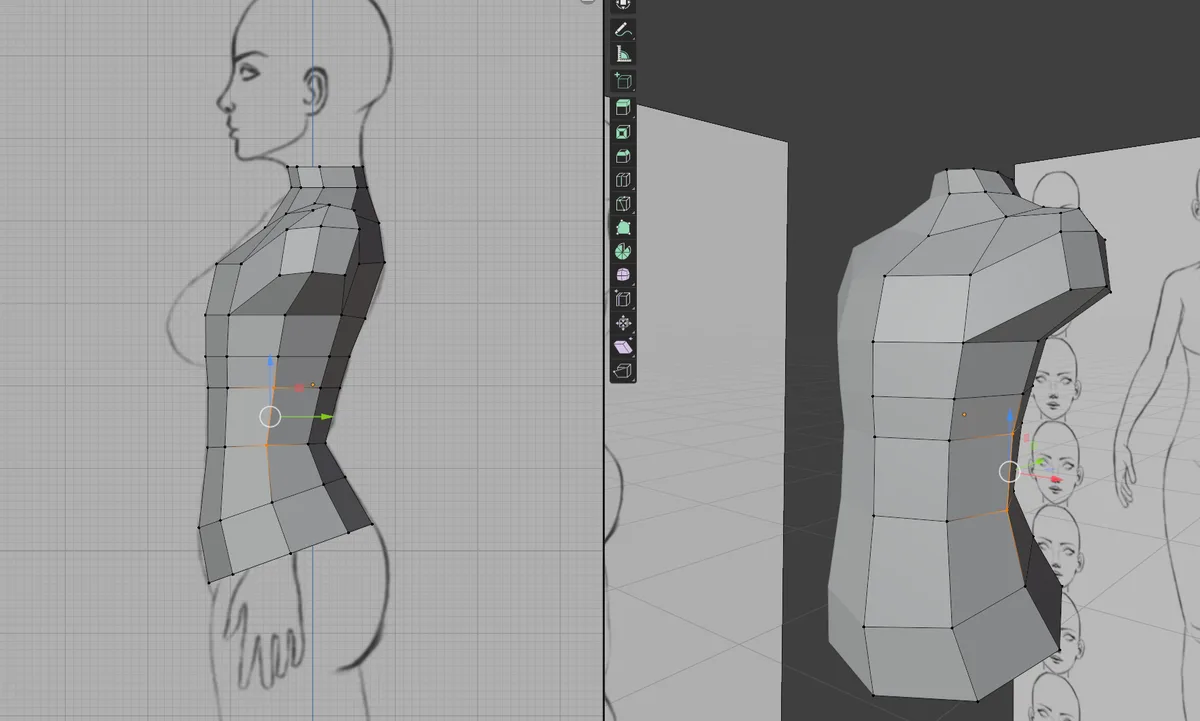The height and width of the screenshot is (721, 1200).
Task: Select the Annotate pencil tool
Action: 623,30
